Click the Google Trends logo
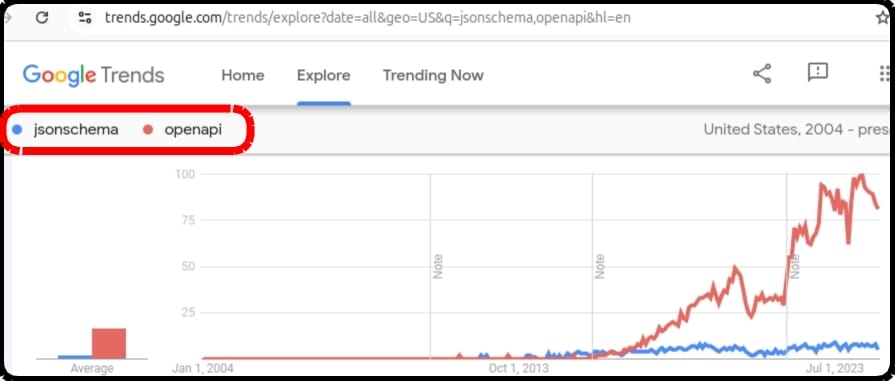895x381 pixels. [x=94, y=75]
